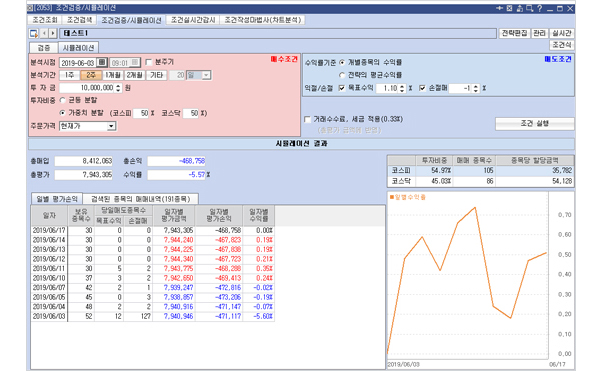Click the 전략편집 button
This screenshot has height=371, width=602.
pyautogui.click(x=514, y=33)
